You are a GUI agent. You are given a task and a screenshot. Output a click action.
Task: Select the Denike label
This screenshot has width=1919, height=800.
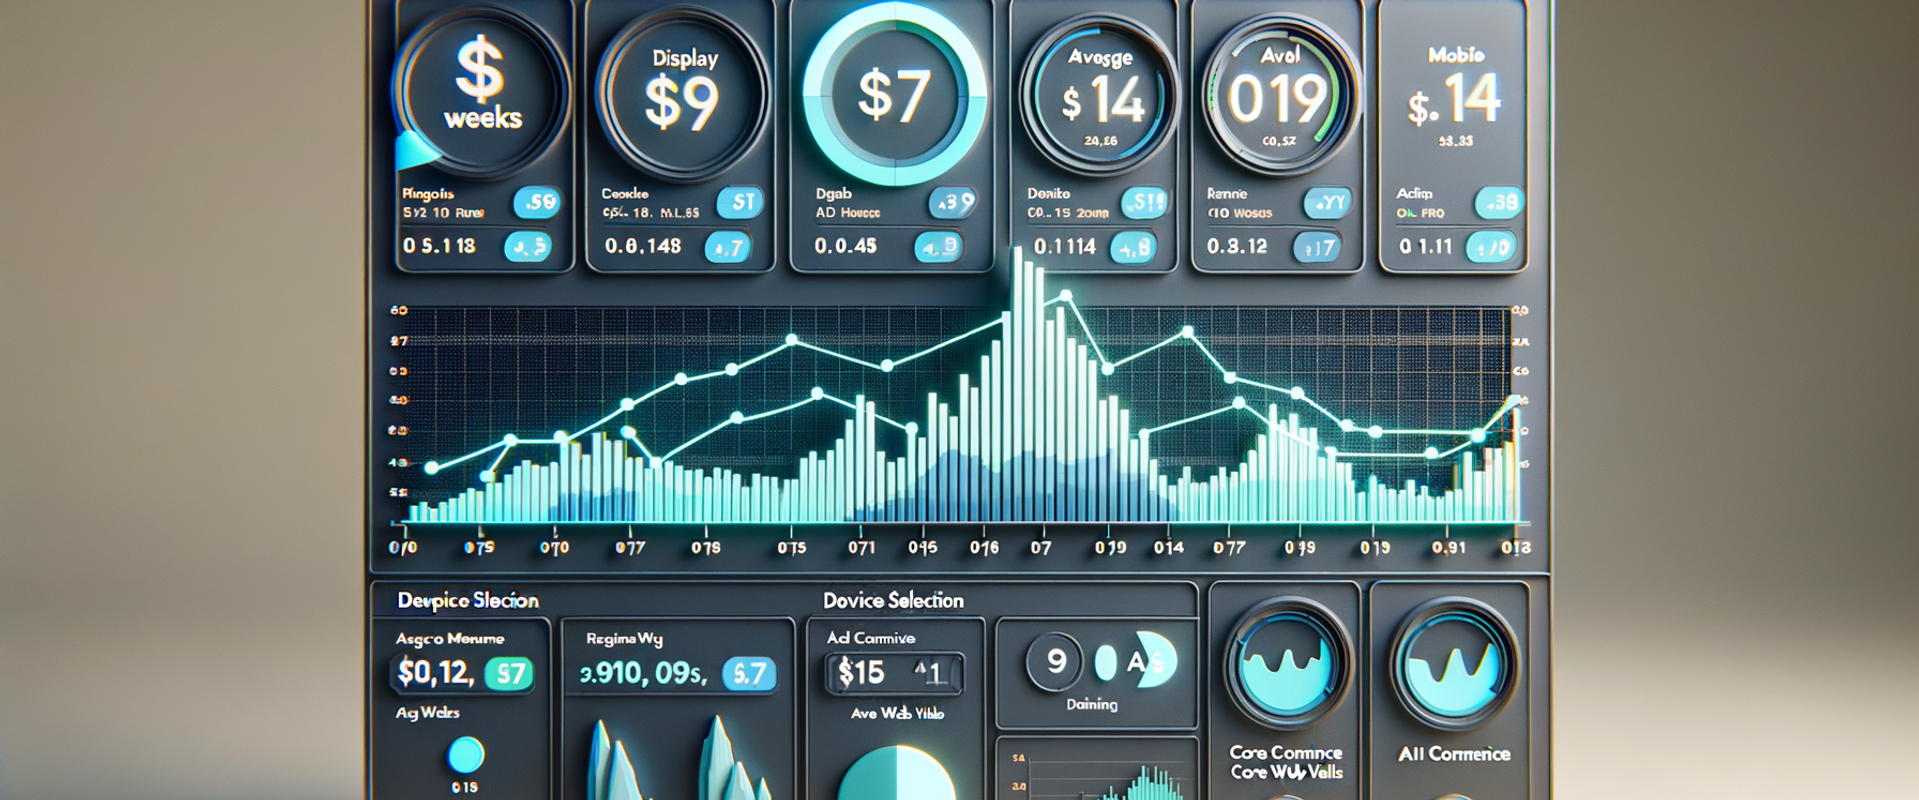(1049, 194)
